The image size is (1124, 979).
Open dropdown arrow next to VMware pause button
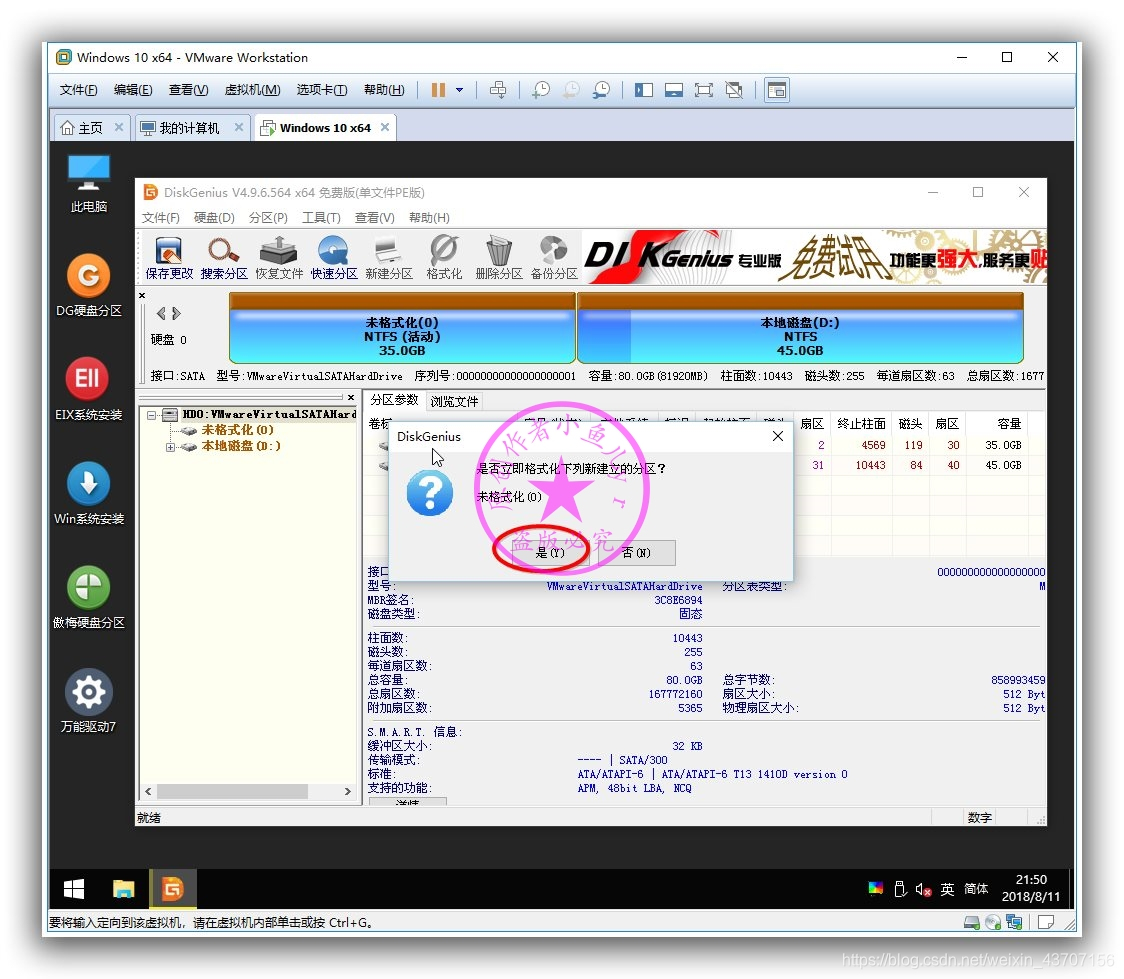click(x=459, y=90)
